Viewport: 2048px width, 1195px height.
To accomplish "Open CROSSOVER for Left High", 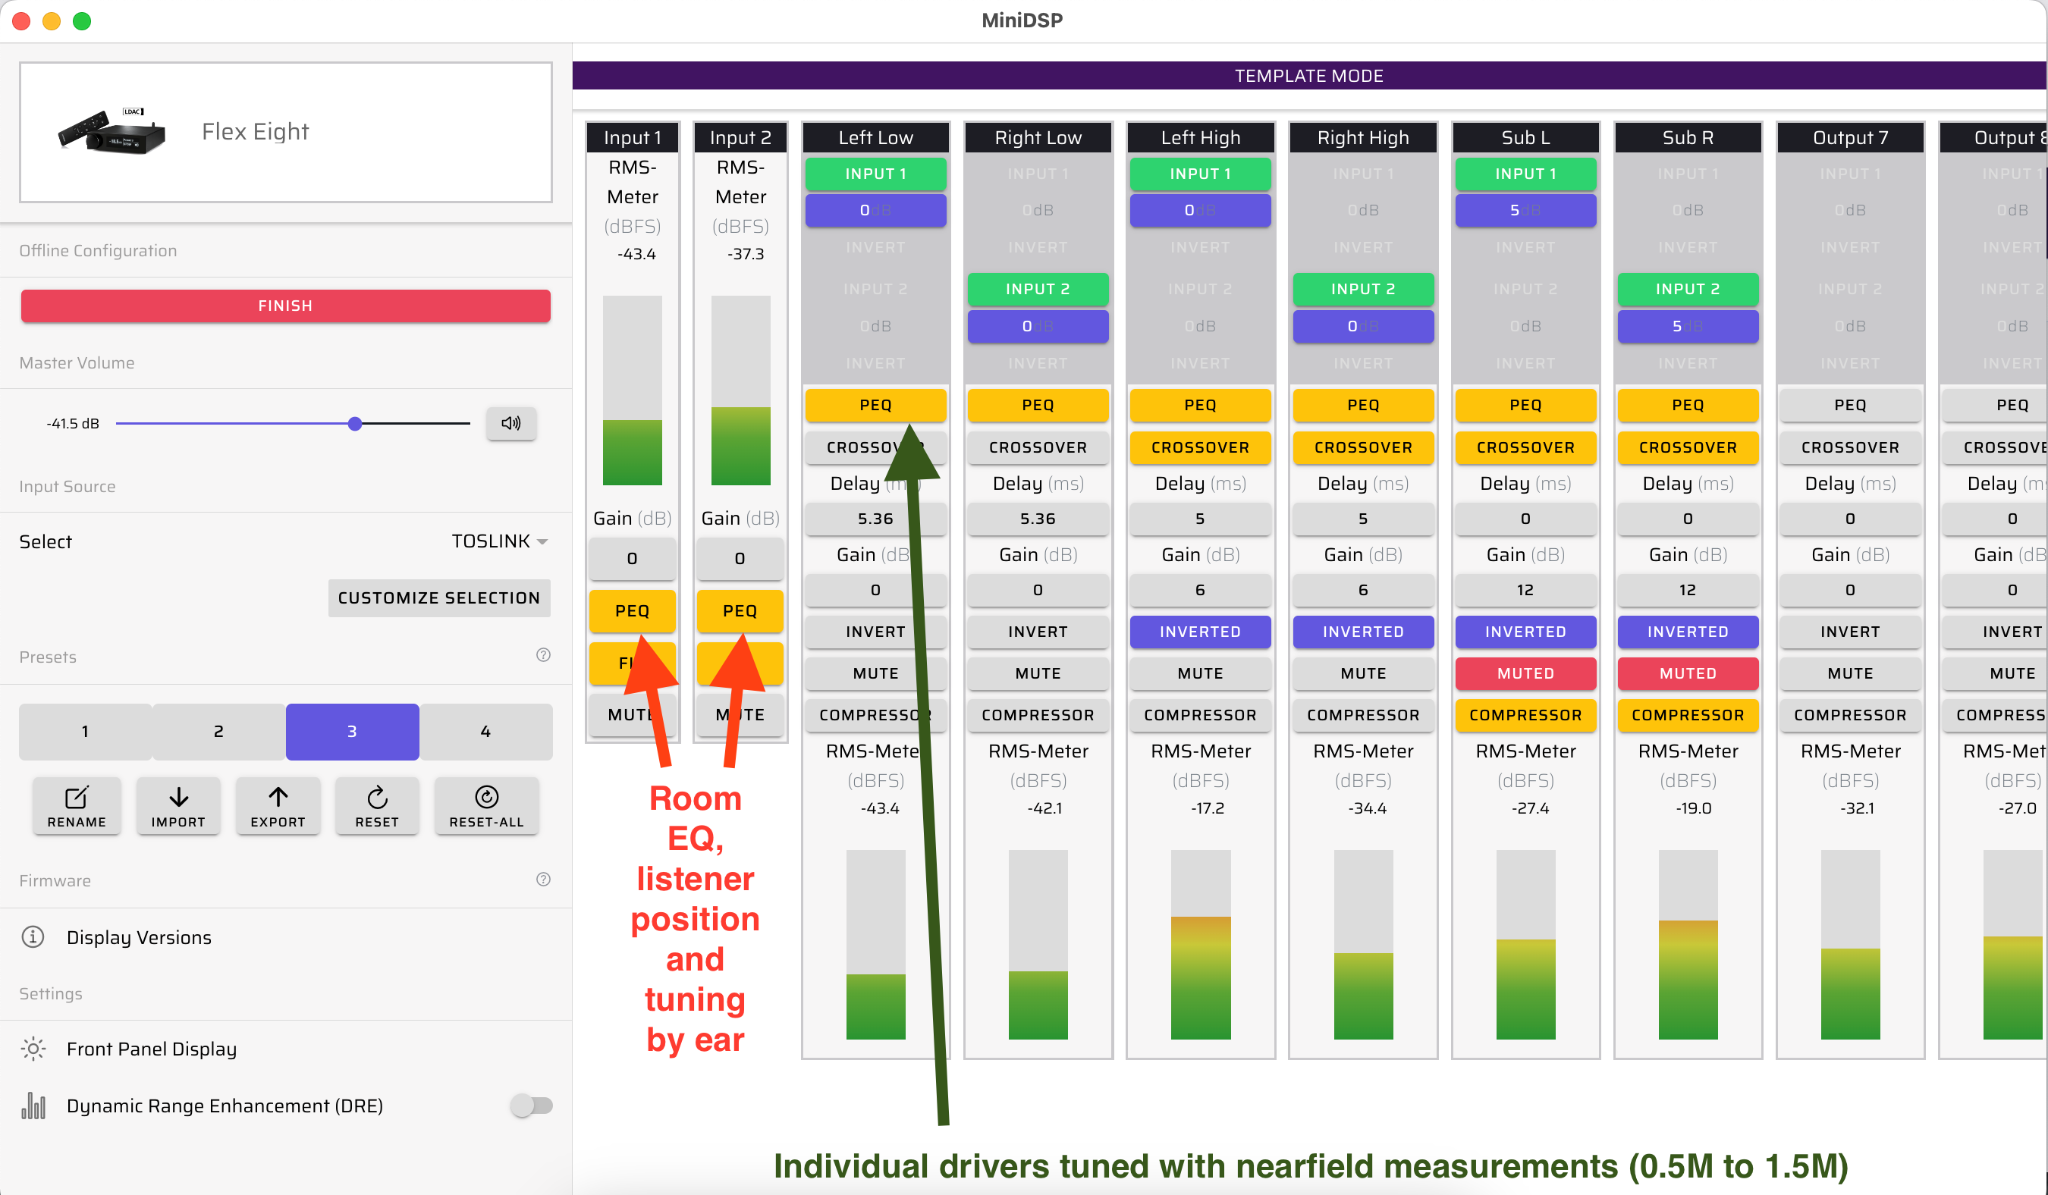I will (1200, 447).
